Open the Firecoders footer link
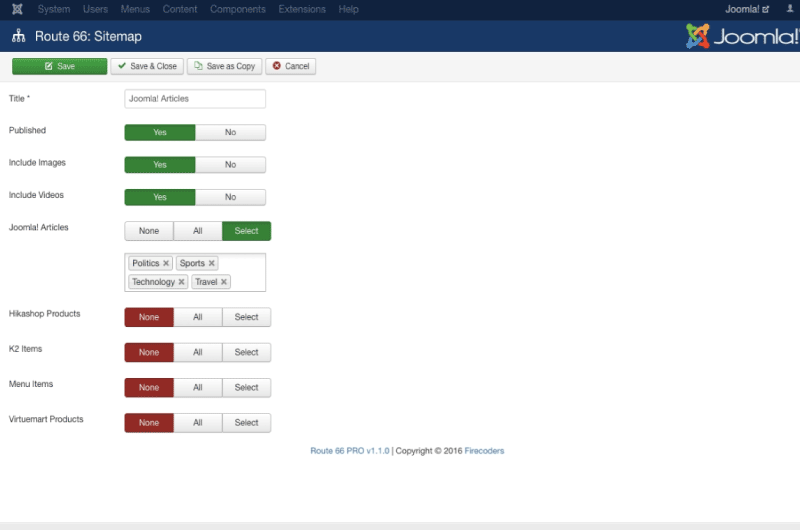 (x=484, y=451)
